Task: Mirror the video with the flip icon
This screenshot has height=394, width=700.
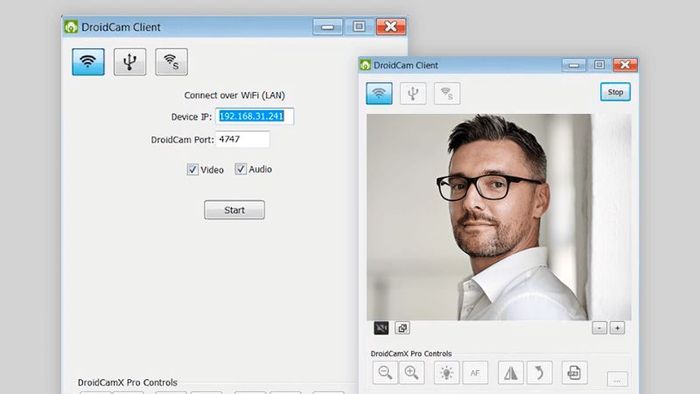Action: tap(511, 373)
